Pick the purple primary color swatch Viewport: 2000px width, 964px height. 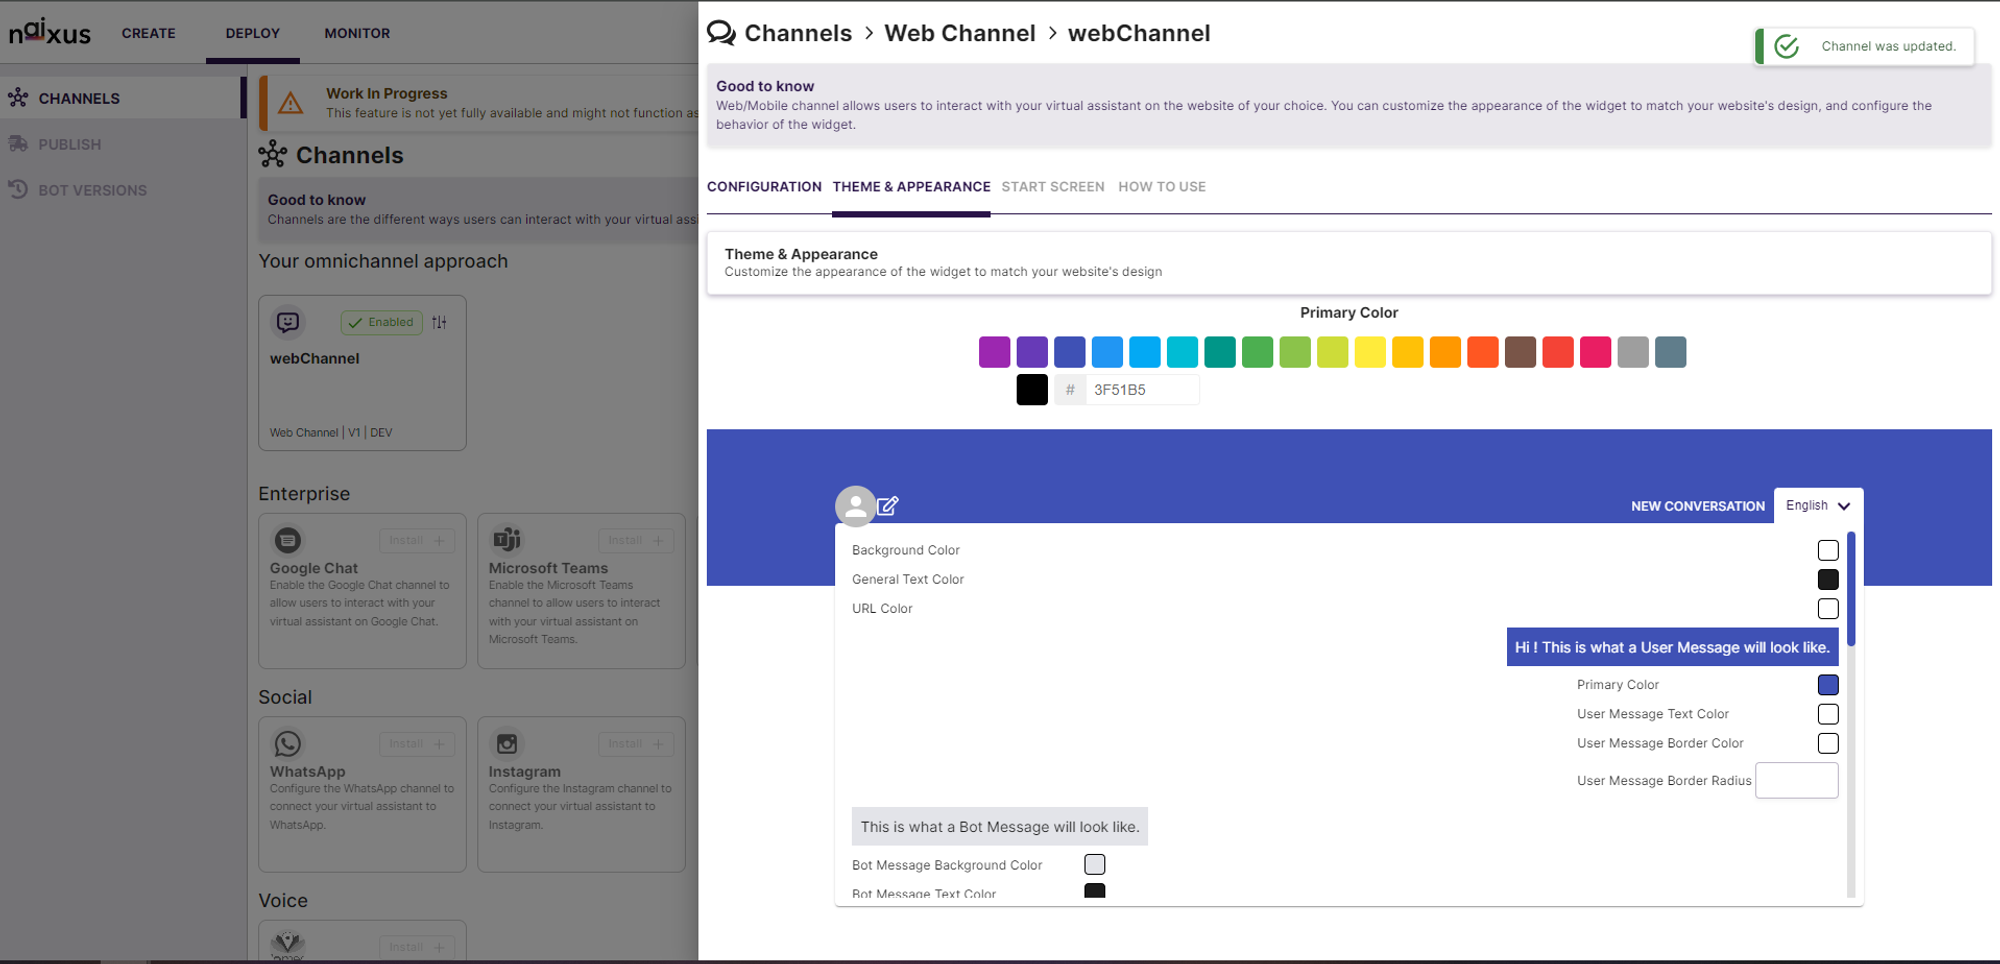click(994, 352)
